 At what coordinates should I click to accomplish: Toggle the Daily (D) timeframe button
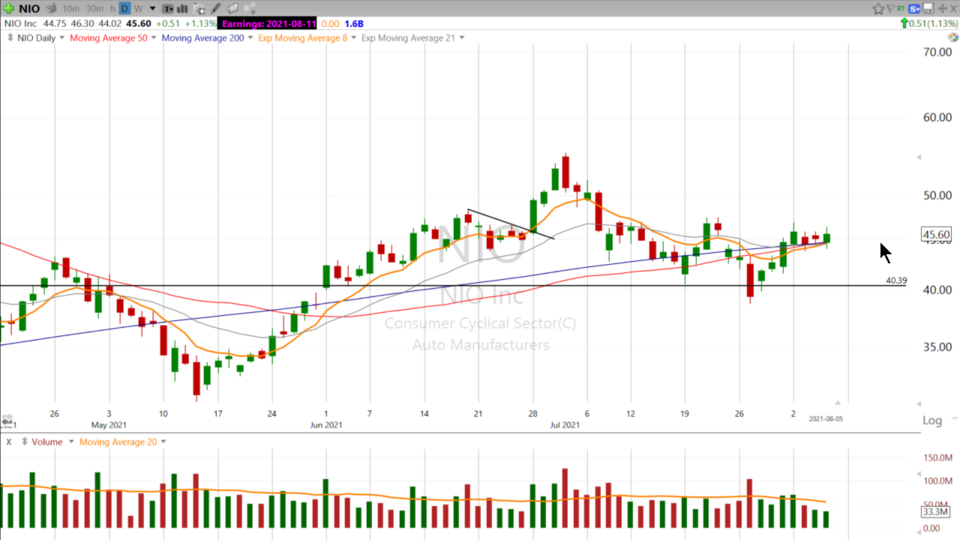pos(125,9)
